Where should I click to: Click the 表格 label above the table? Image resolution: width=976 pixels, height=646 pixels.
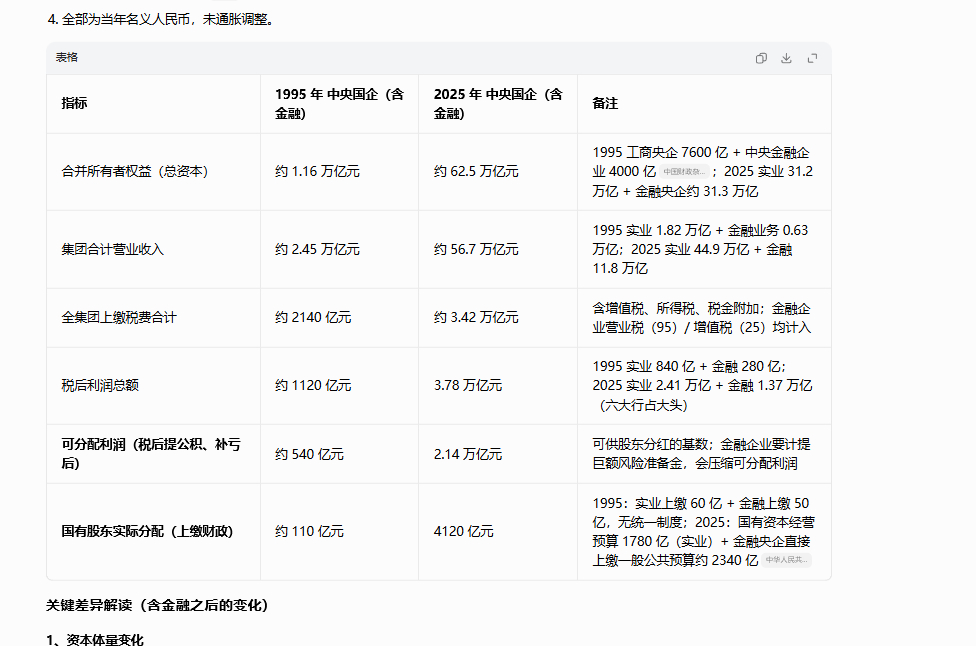[67, 57]
